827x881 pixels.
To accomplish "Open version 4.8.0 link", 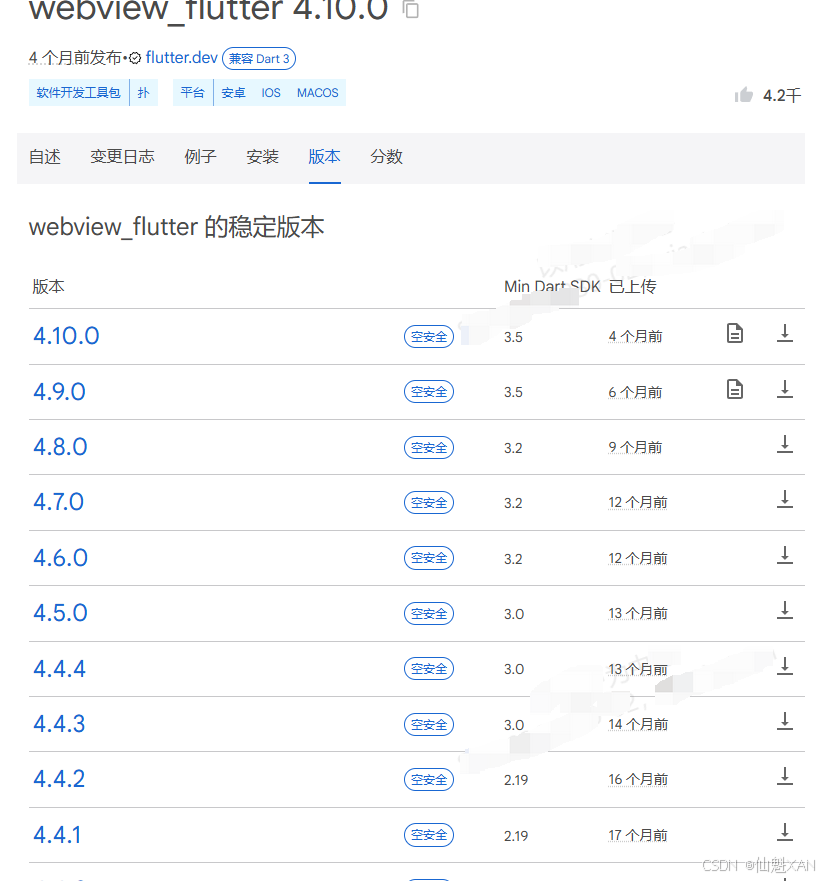I will [x=60, y=447].
